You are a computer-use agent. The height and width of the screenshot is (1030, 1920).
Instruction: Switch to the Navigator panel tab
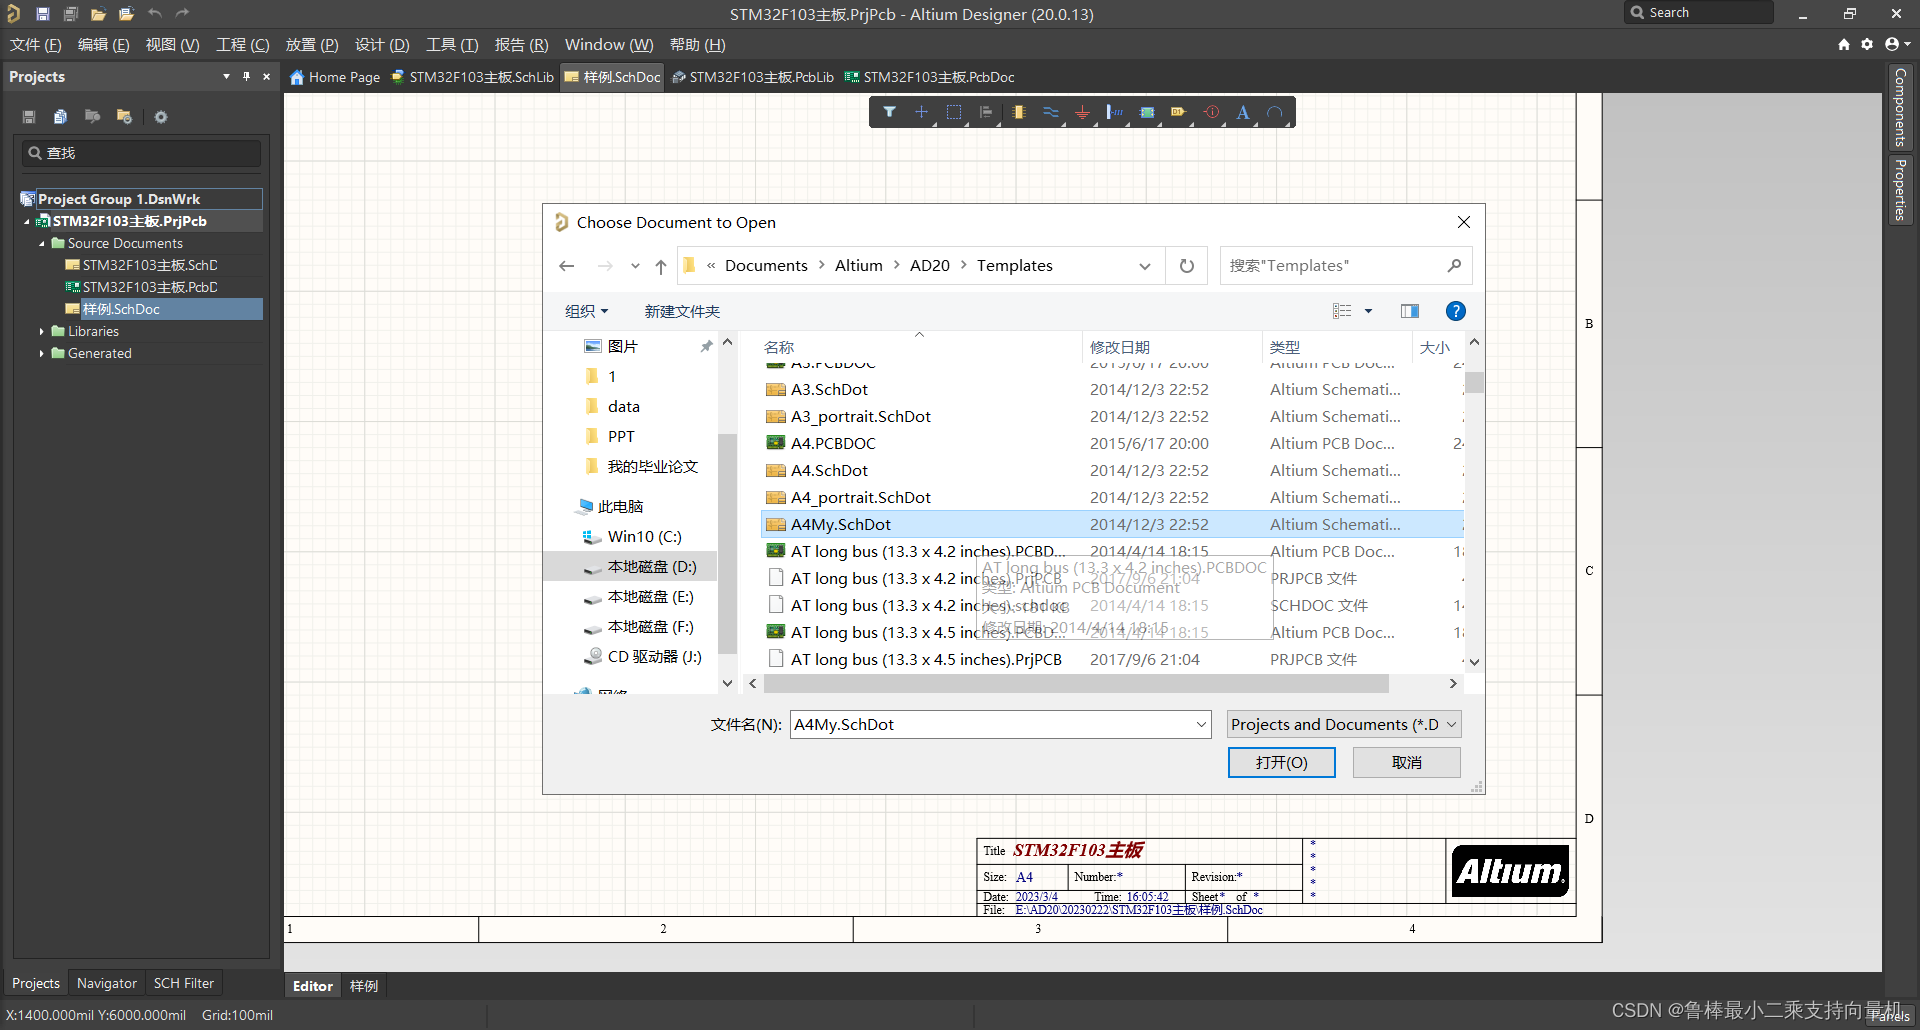click(x=106, y=983)
